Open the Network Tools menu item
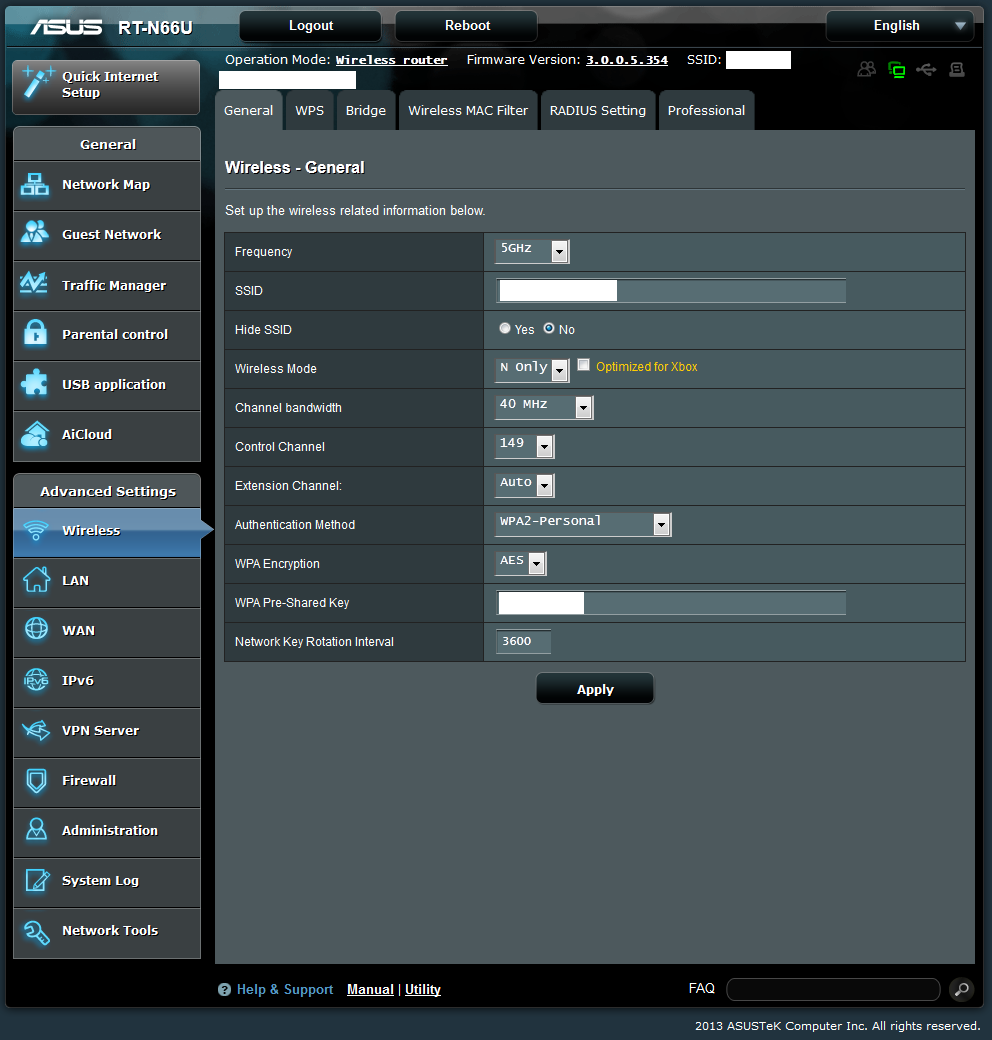Screen dimensions: 992x1040 (107, 931)
